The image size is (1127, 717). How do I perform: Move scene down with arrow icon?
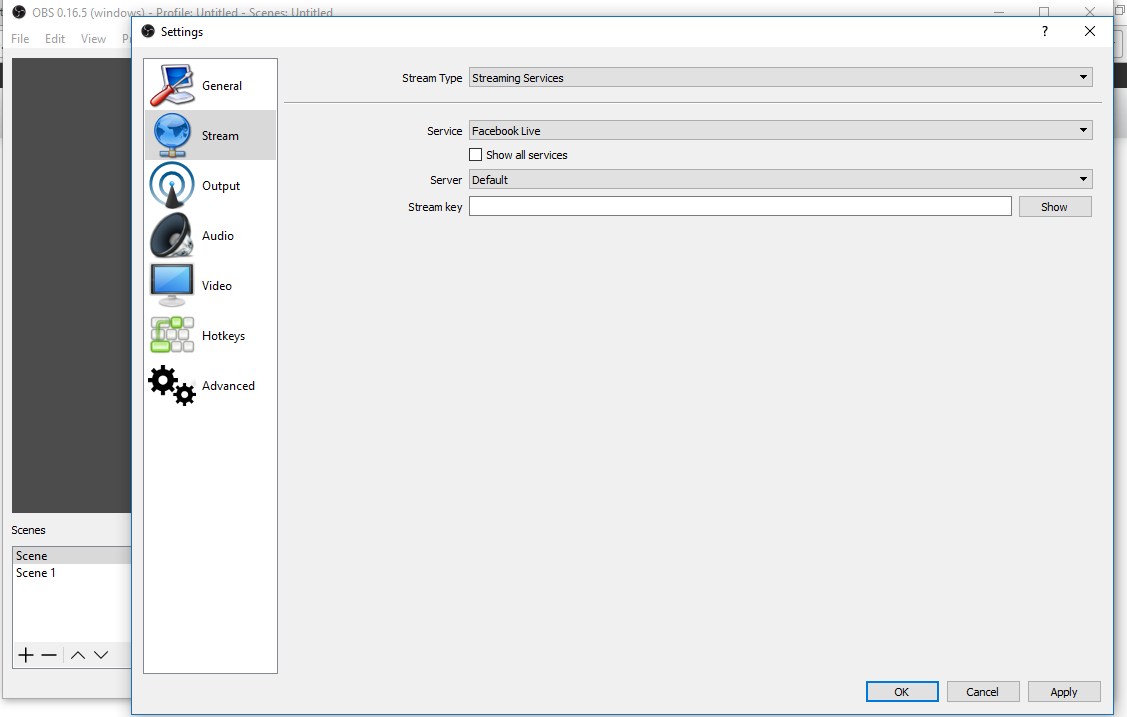pyautogui.click(x=101, y=655)
